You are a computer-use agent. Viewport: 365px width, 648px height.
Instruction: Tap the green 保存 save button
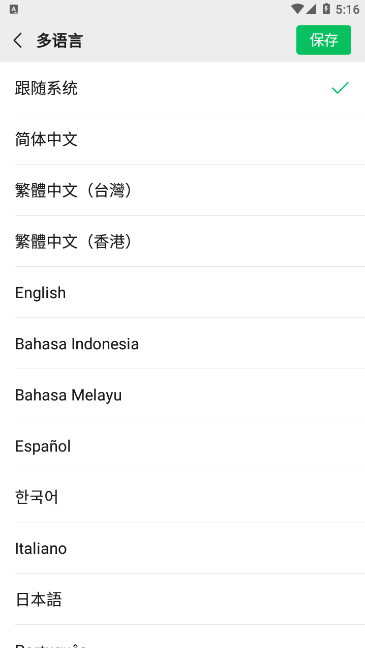click(x=323, y=40)
